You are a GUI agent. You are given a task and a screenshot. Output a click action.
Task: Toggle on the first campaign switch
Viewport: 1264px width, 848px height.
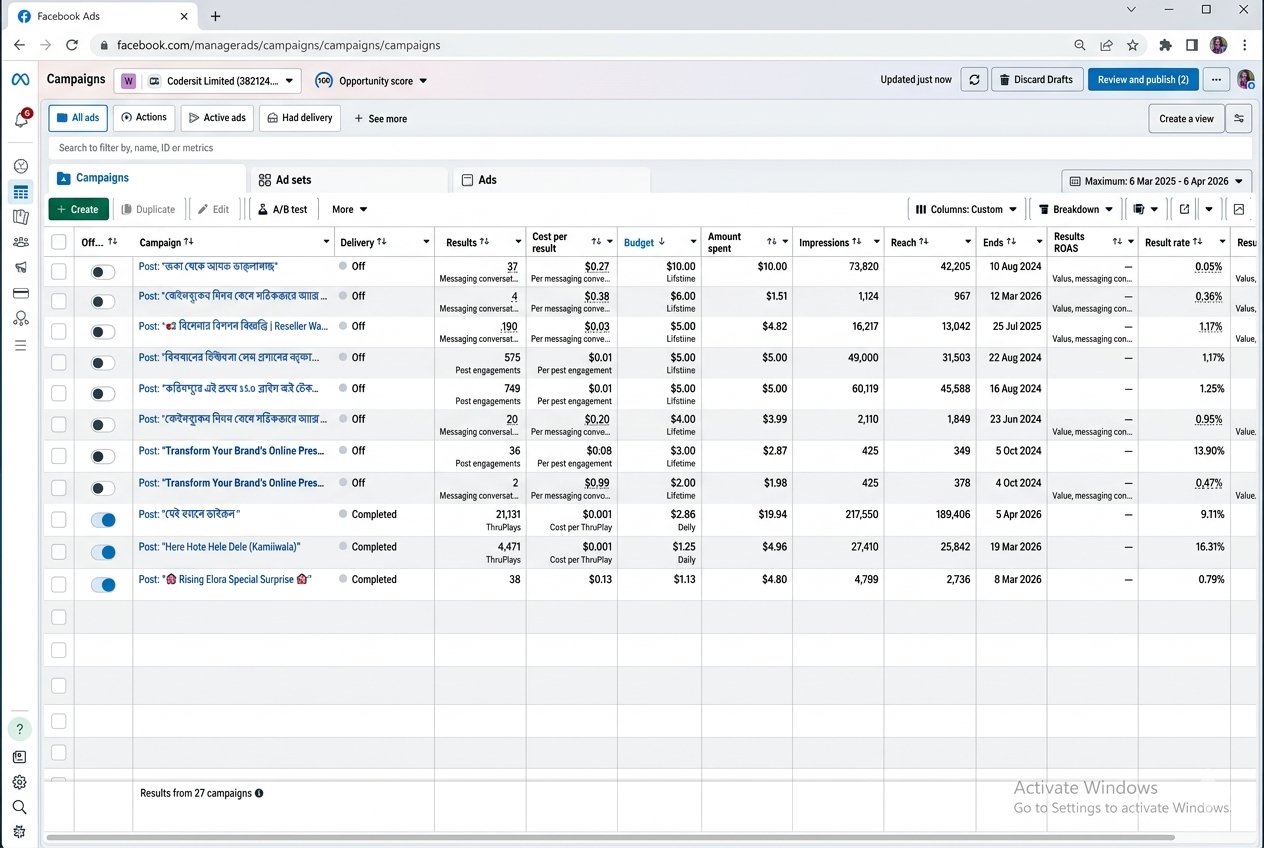(x=103, y=271)
